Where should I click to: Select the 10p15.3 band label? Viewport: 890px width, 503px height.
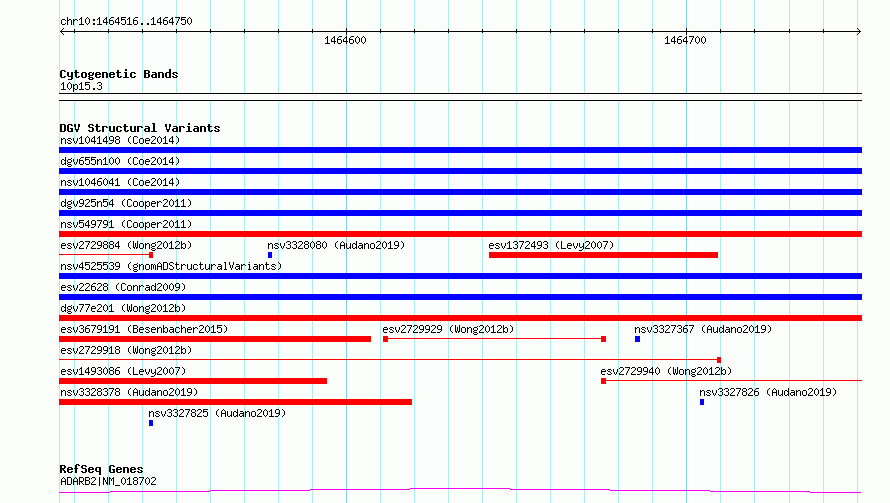click(81, 86)
